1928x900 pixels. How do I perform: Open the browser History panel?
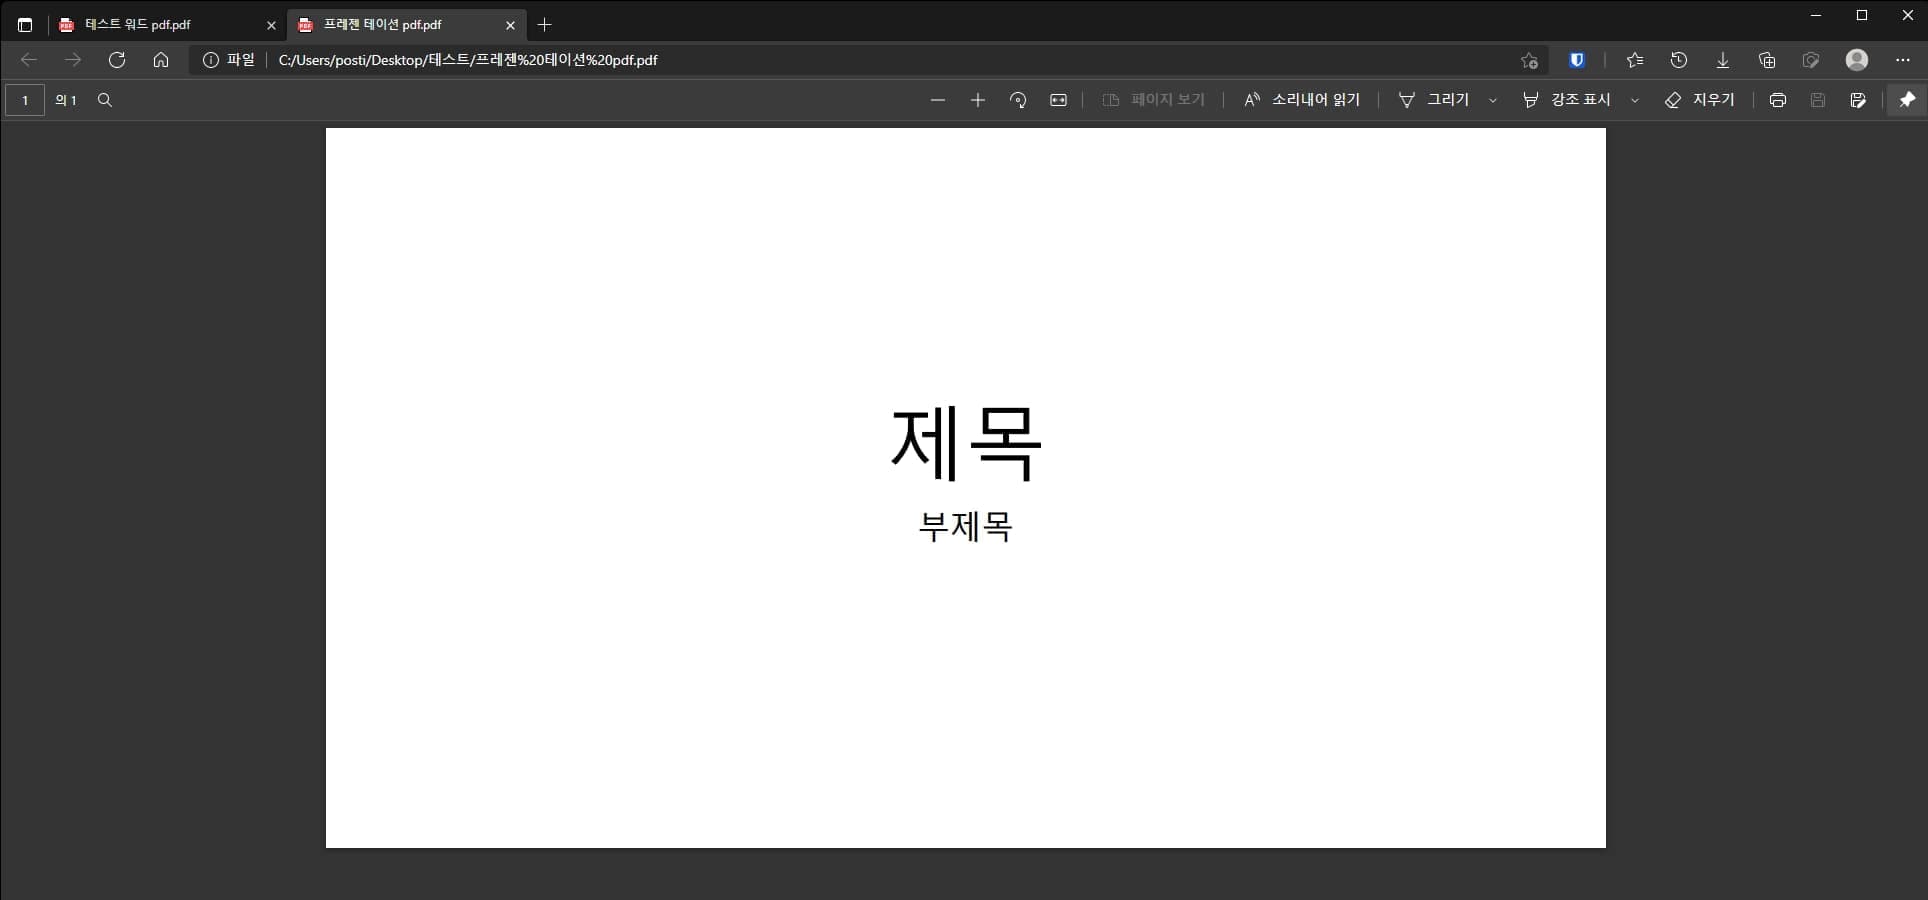[1678, 60]
